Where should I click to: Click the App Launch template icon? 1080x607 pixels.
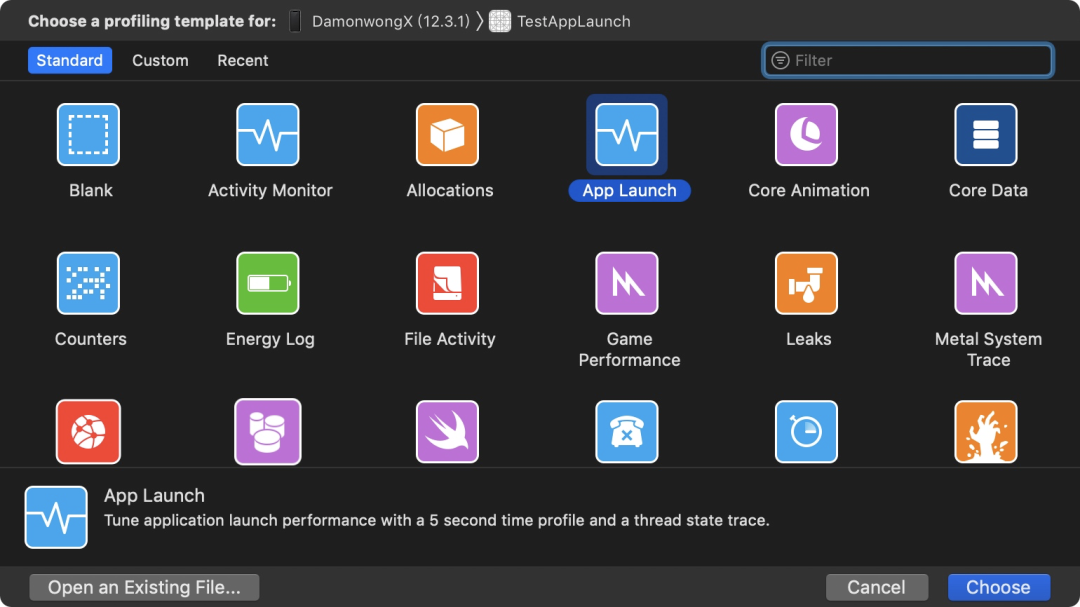627,134
